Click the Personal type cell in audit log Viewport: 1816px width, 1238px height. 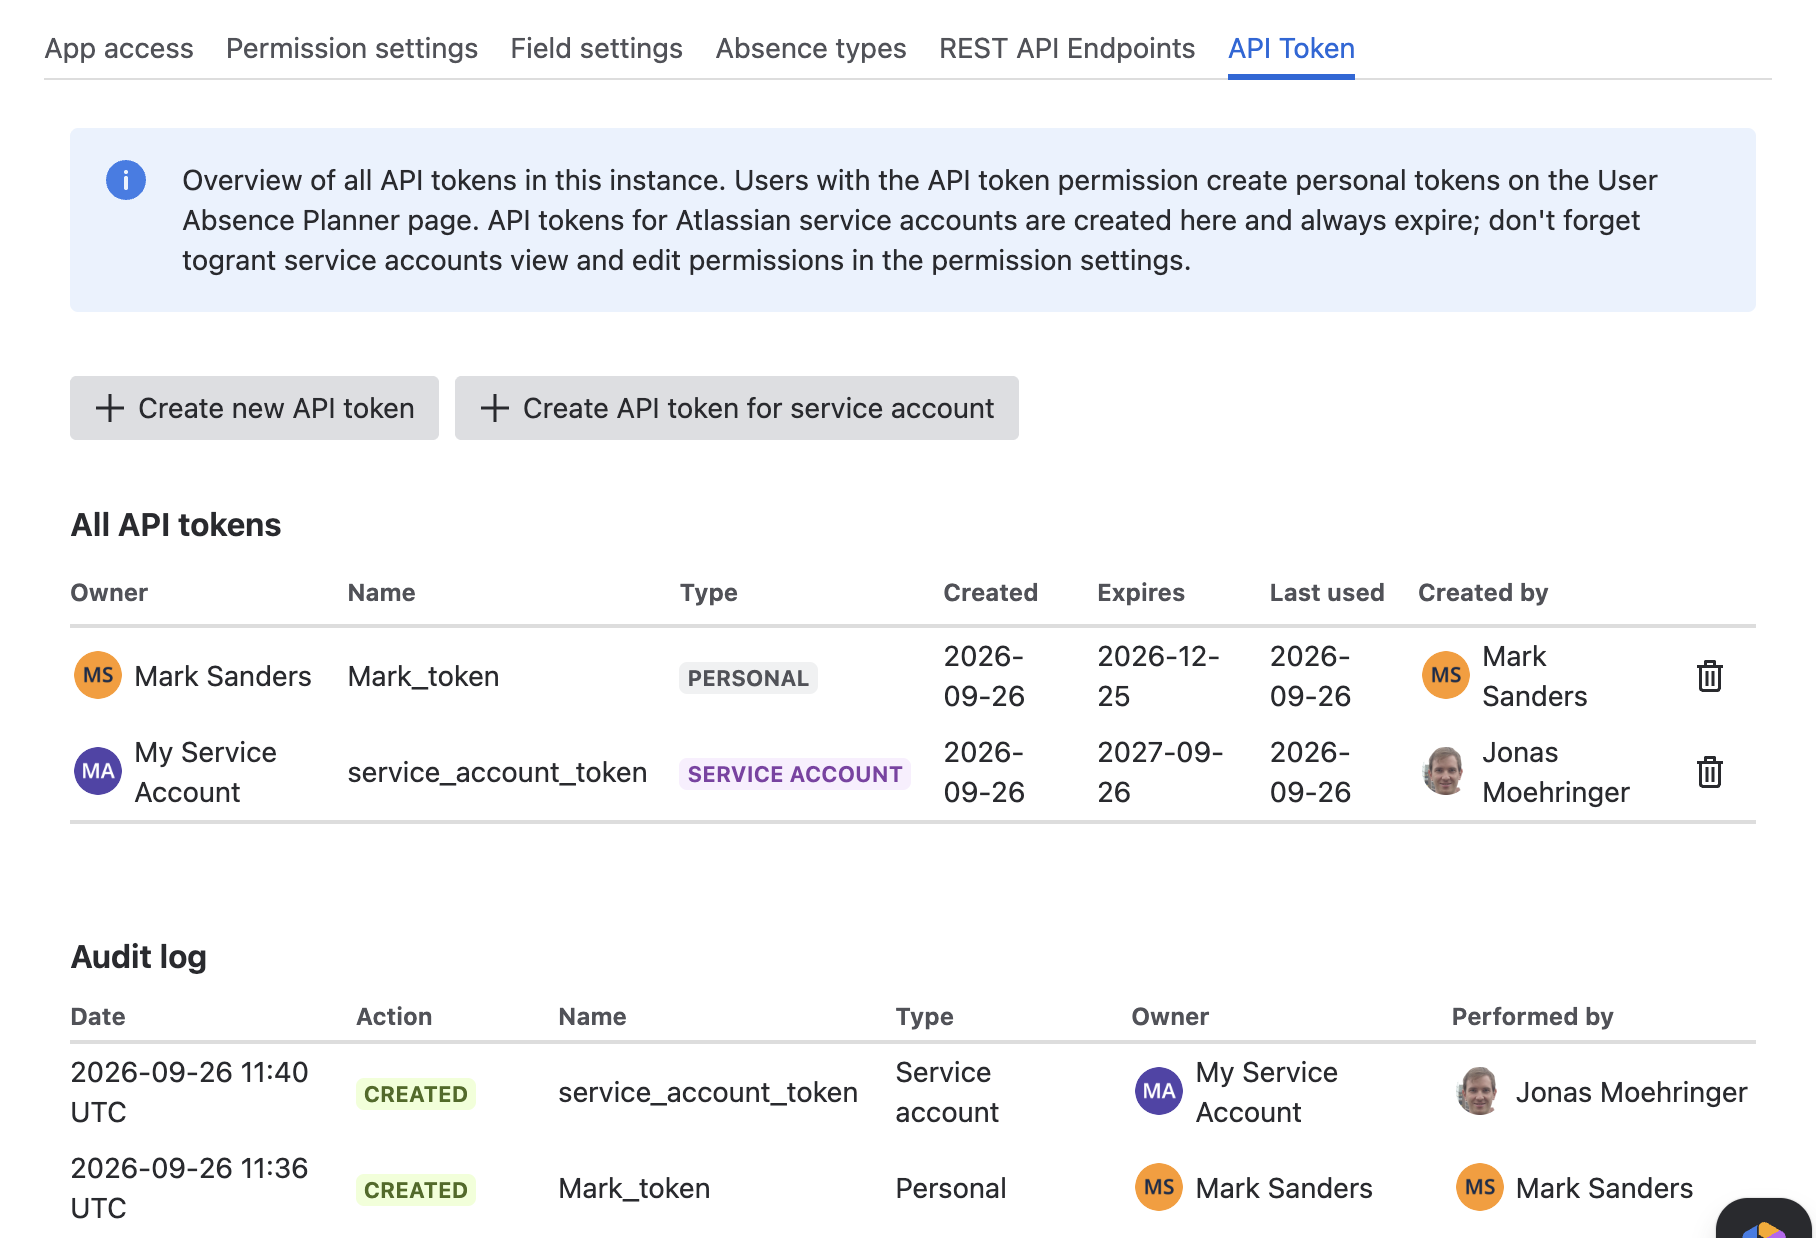tap(951, 1188)
